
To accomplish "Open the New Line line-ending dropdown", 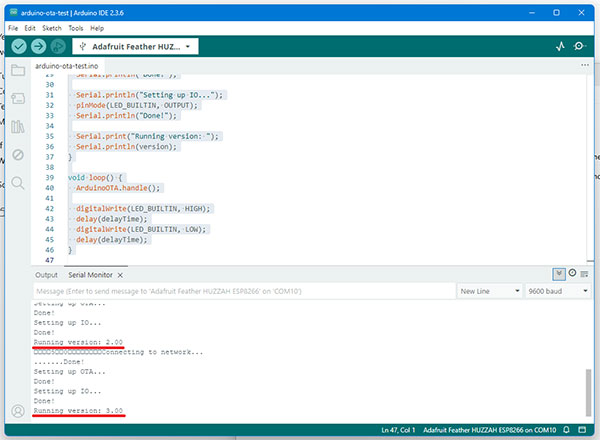I will [490, 291].
